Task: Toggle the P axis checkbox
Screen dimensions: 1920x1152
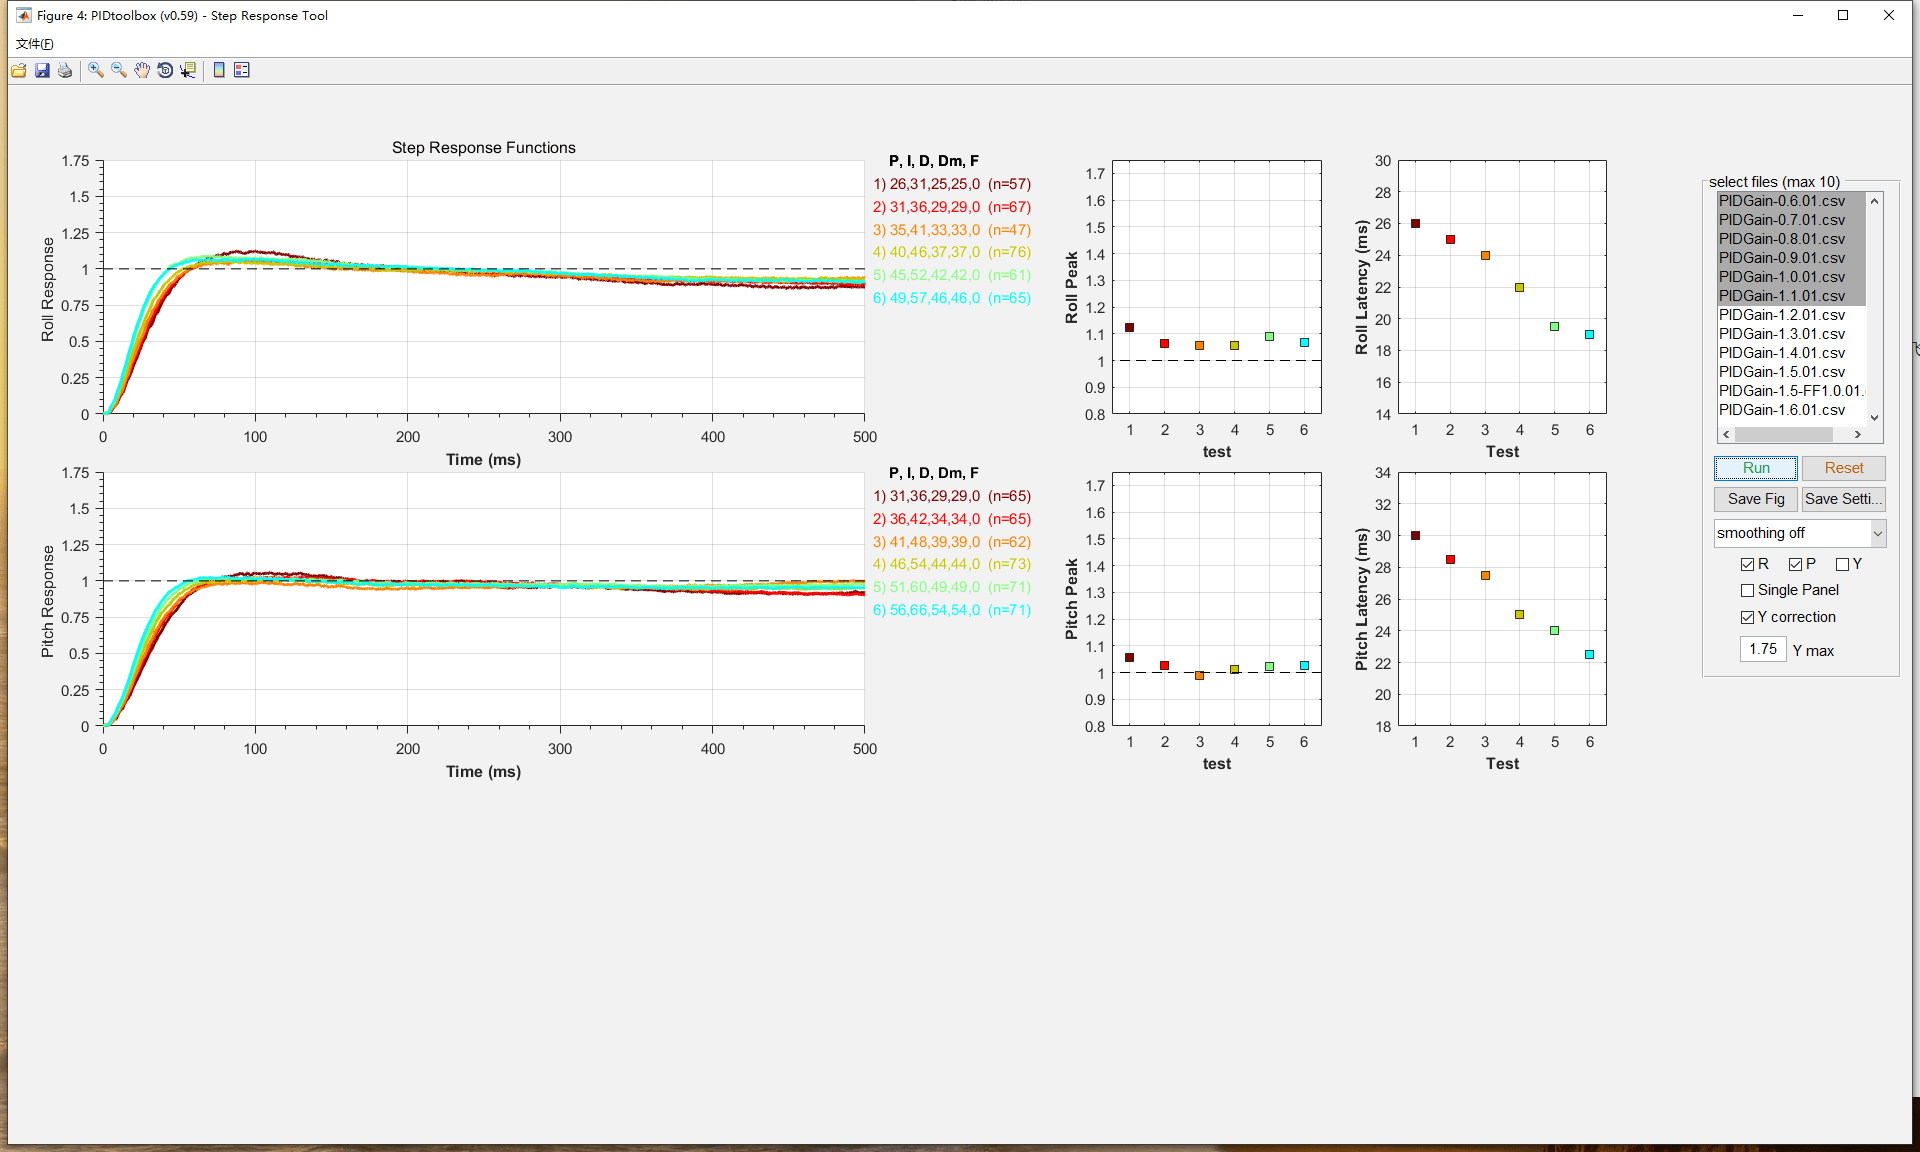Action: point(1795,564)
